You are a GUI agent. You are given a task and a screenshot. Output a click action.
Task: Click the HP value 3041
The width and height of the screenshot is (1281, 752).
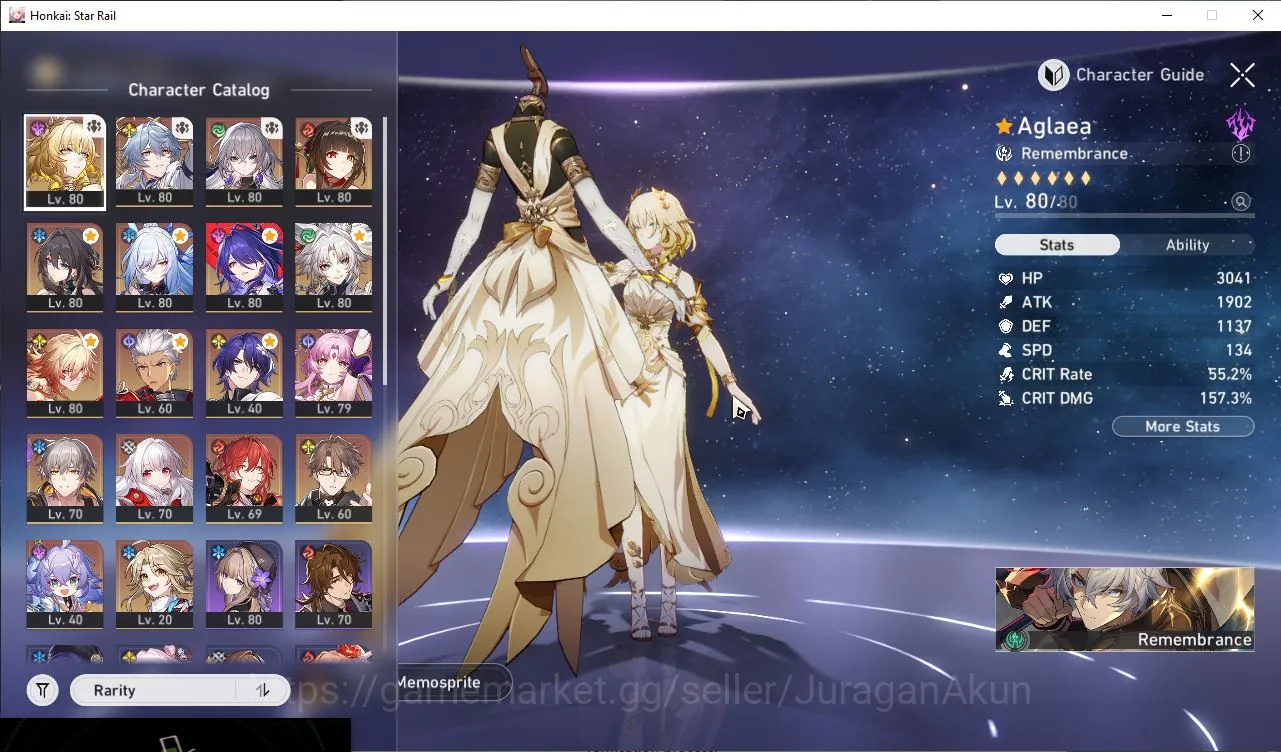tap(1234, 278)
